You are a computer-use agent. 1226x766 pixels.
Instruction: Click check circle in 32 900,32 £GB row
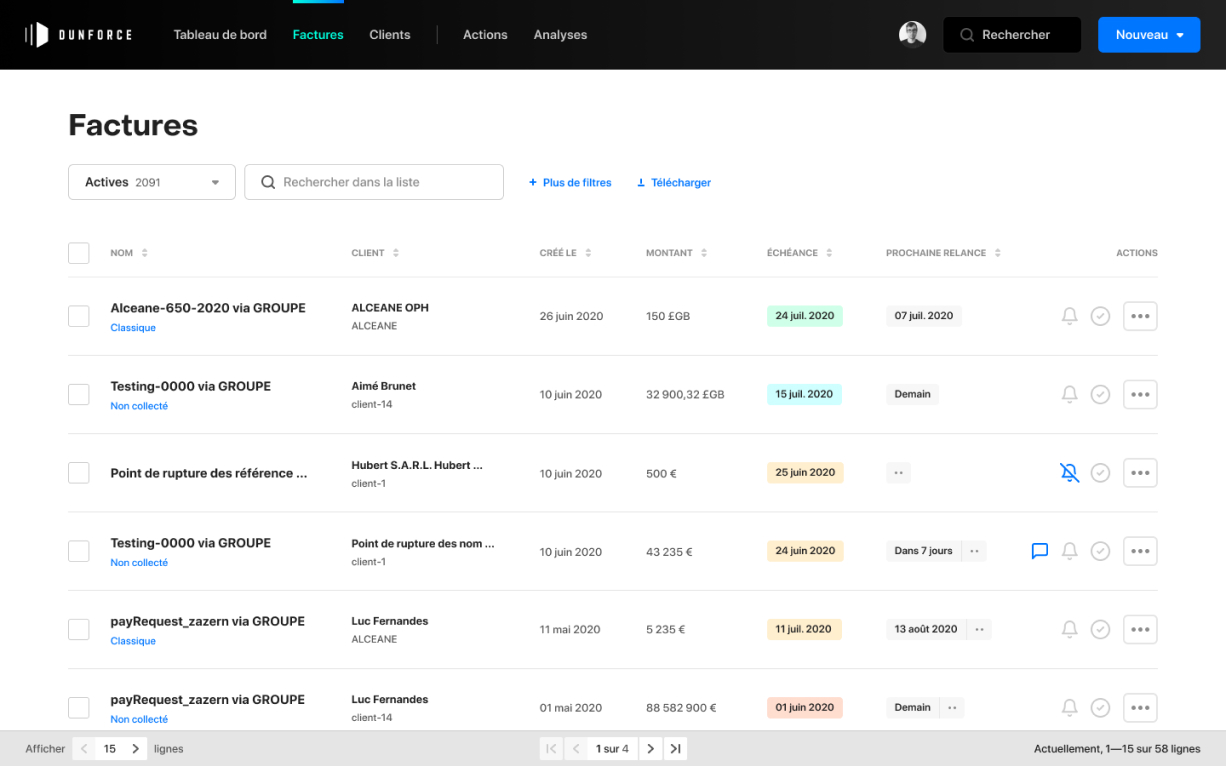coord(1100,394)
